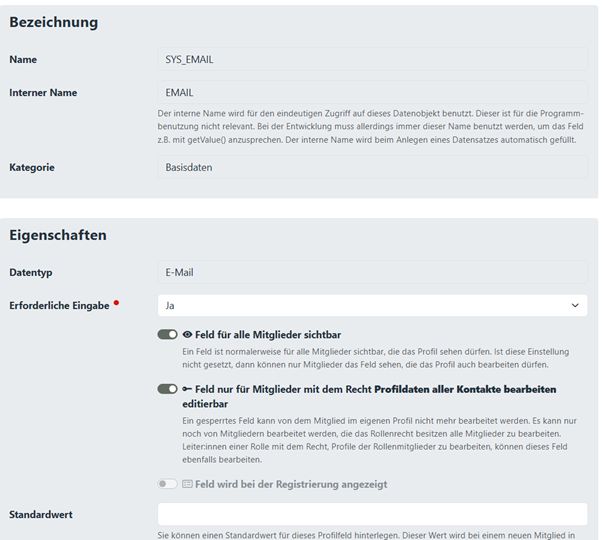605x540 pixels.
Task: Toggle 'Feld für alle Mitglieder sichtbar' switch
Action: coord(167,335)
